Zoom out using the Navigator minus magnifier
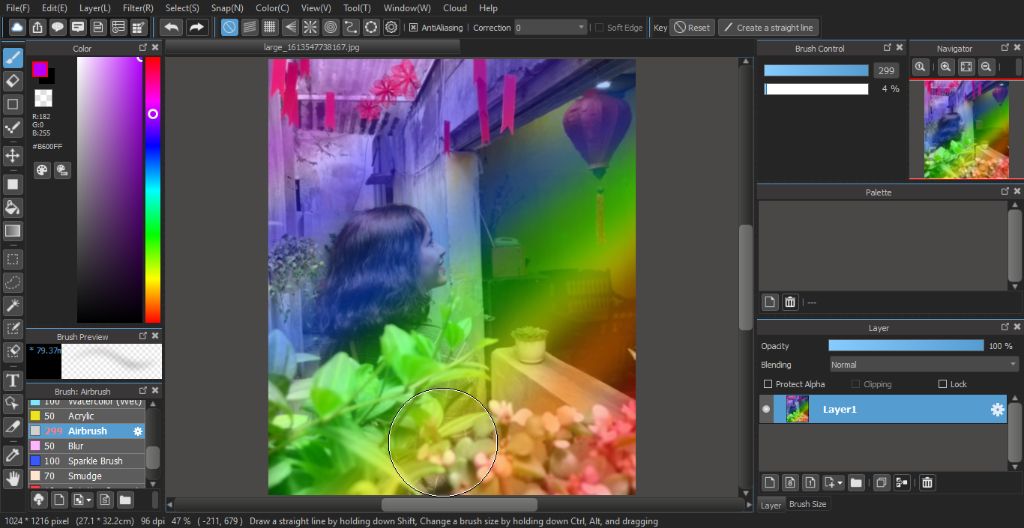This screenshot has height=528, width=1024. coord(986,67)
